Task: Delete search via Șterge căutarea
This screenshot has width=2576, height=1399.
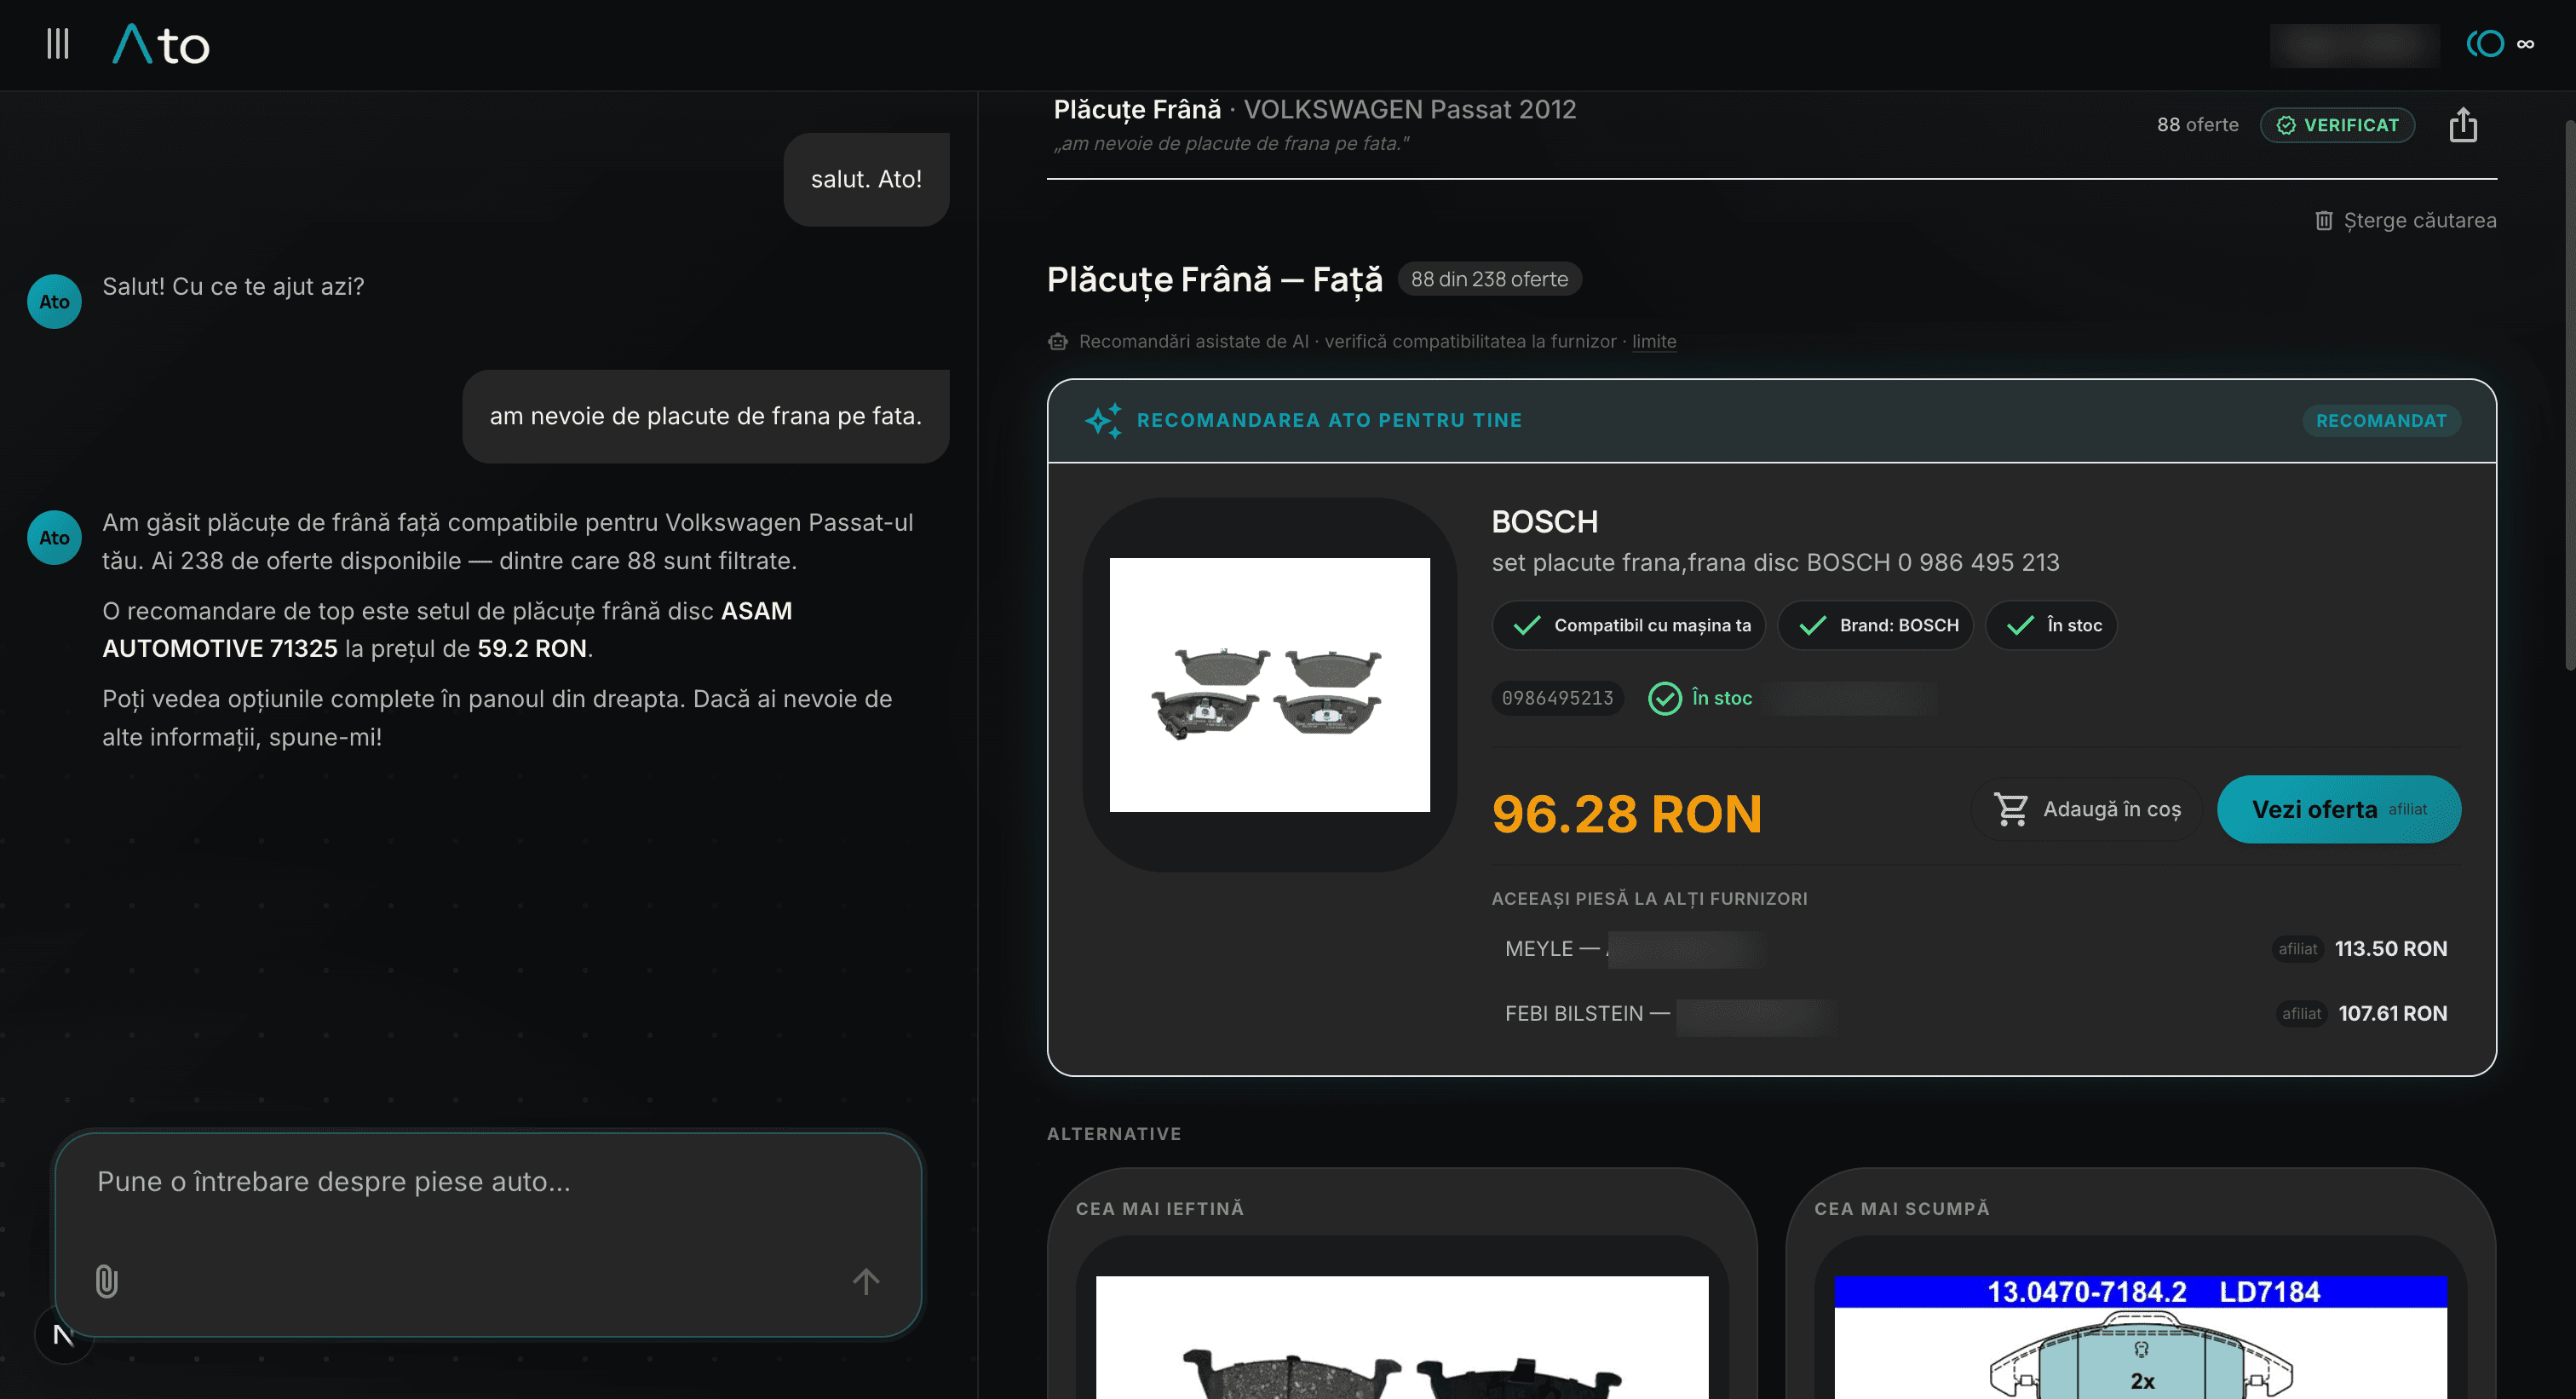Action: [x=2405, y=220]
